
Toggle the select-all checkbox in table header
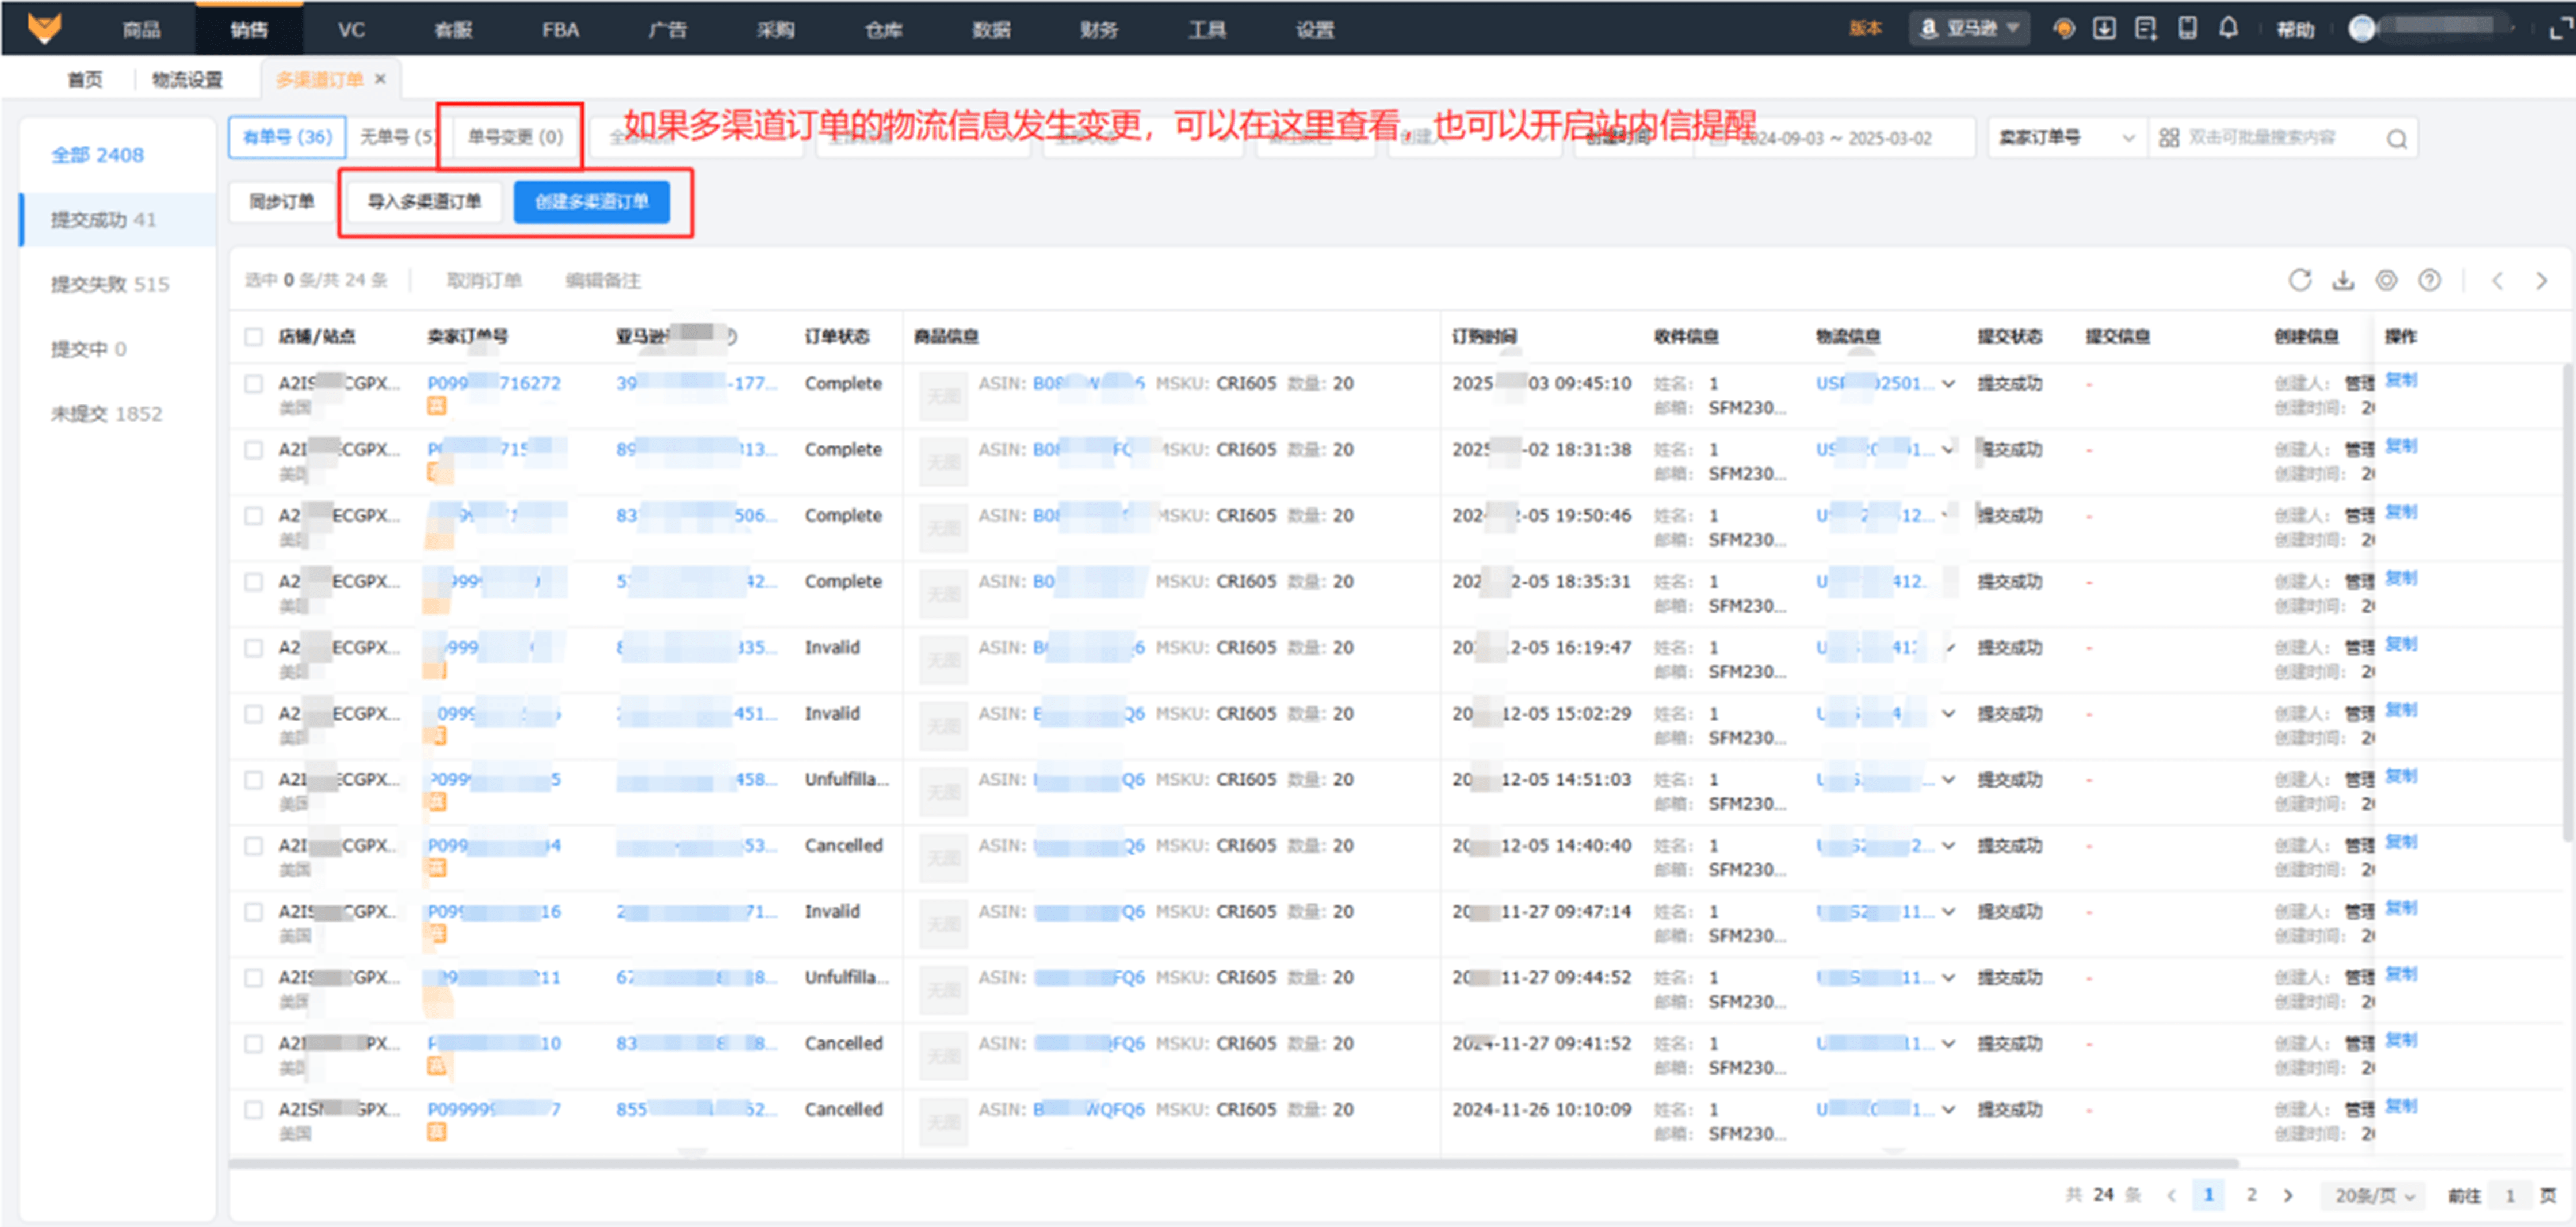pyautogui.click(x=254, y=336)
